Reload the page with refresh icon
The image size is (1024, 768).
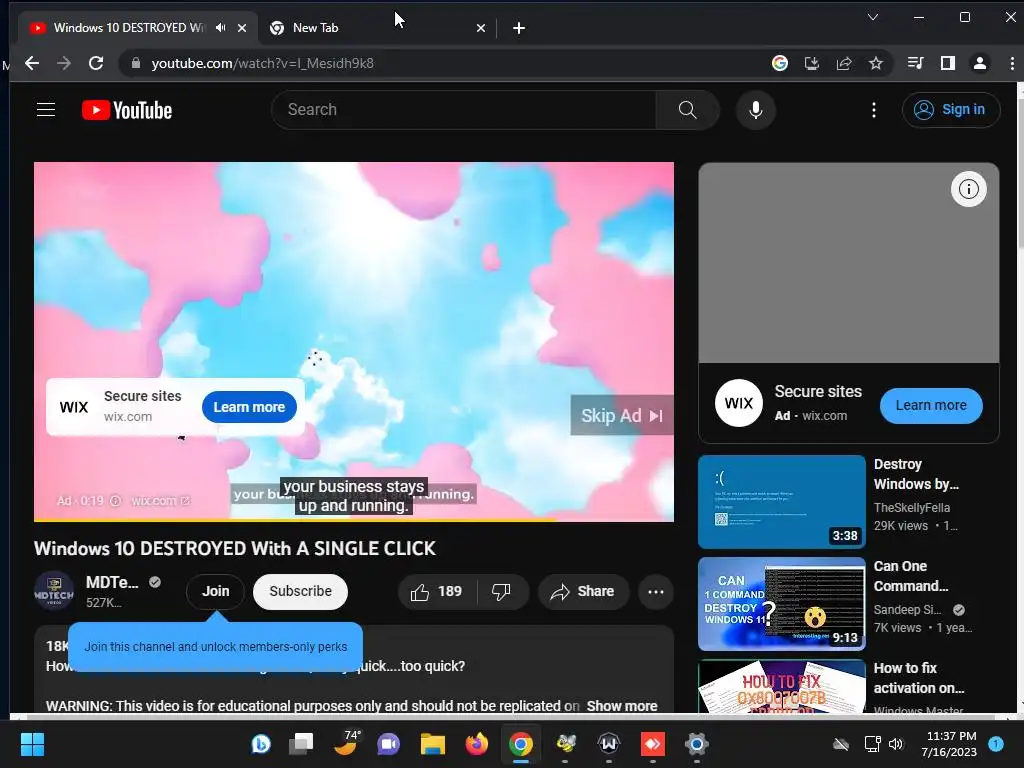[96, 63]
